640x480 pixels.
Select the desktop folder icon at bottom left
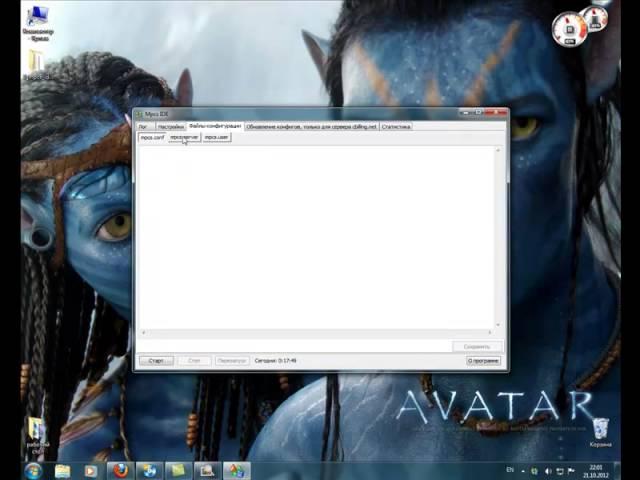pyautogui.click(x=38, y=436)
